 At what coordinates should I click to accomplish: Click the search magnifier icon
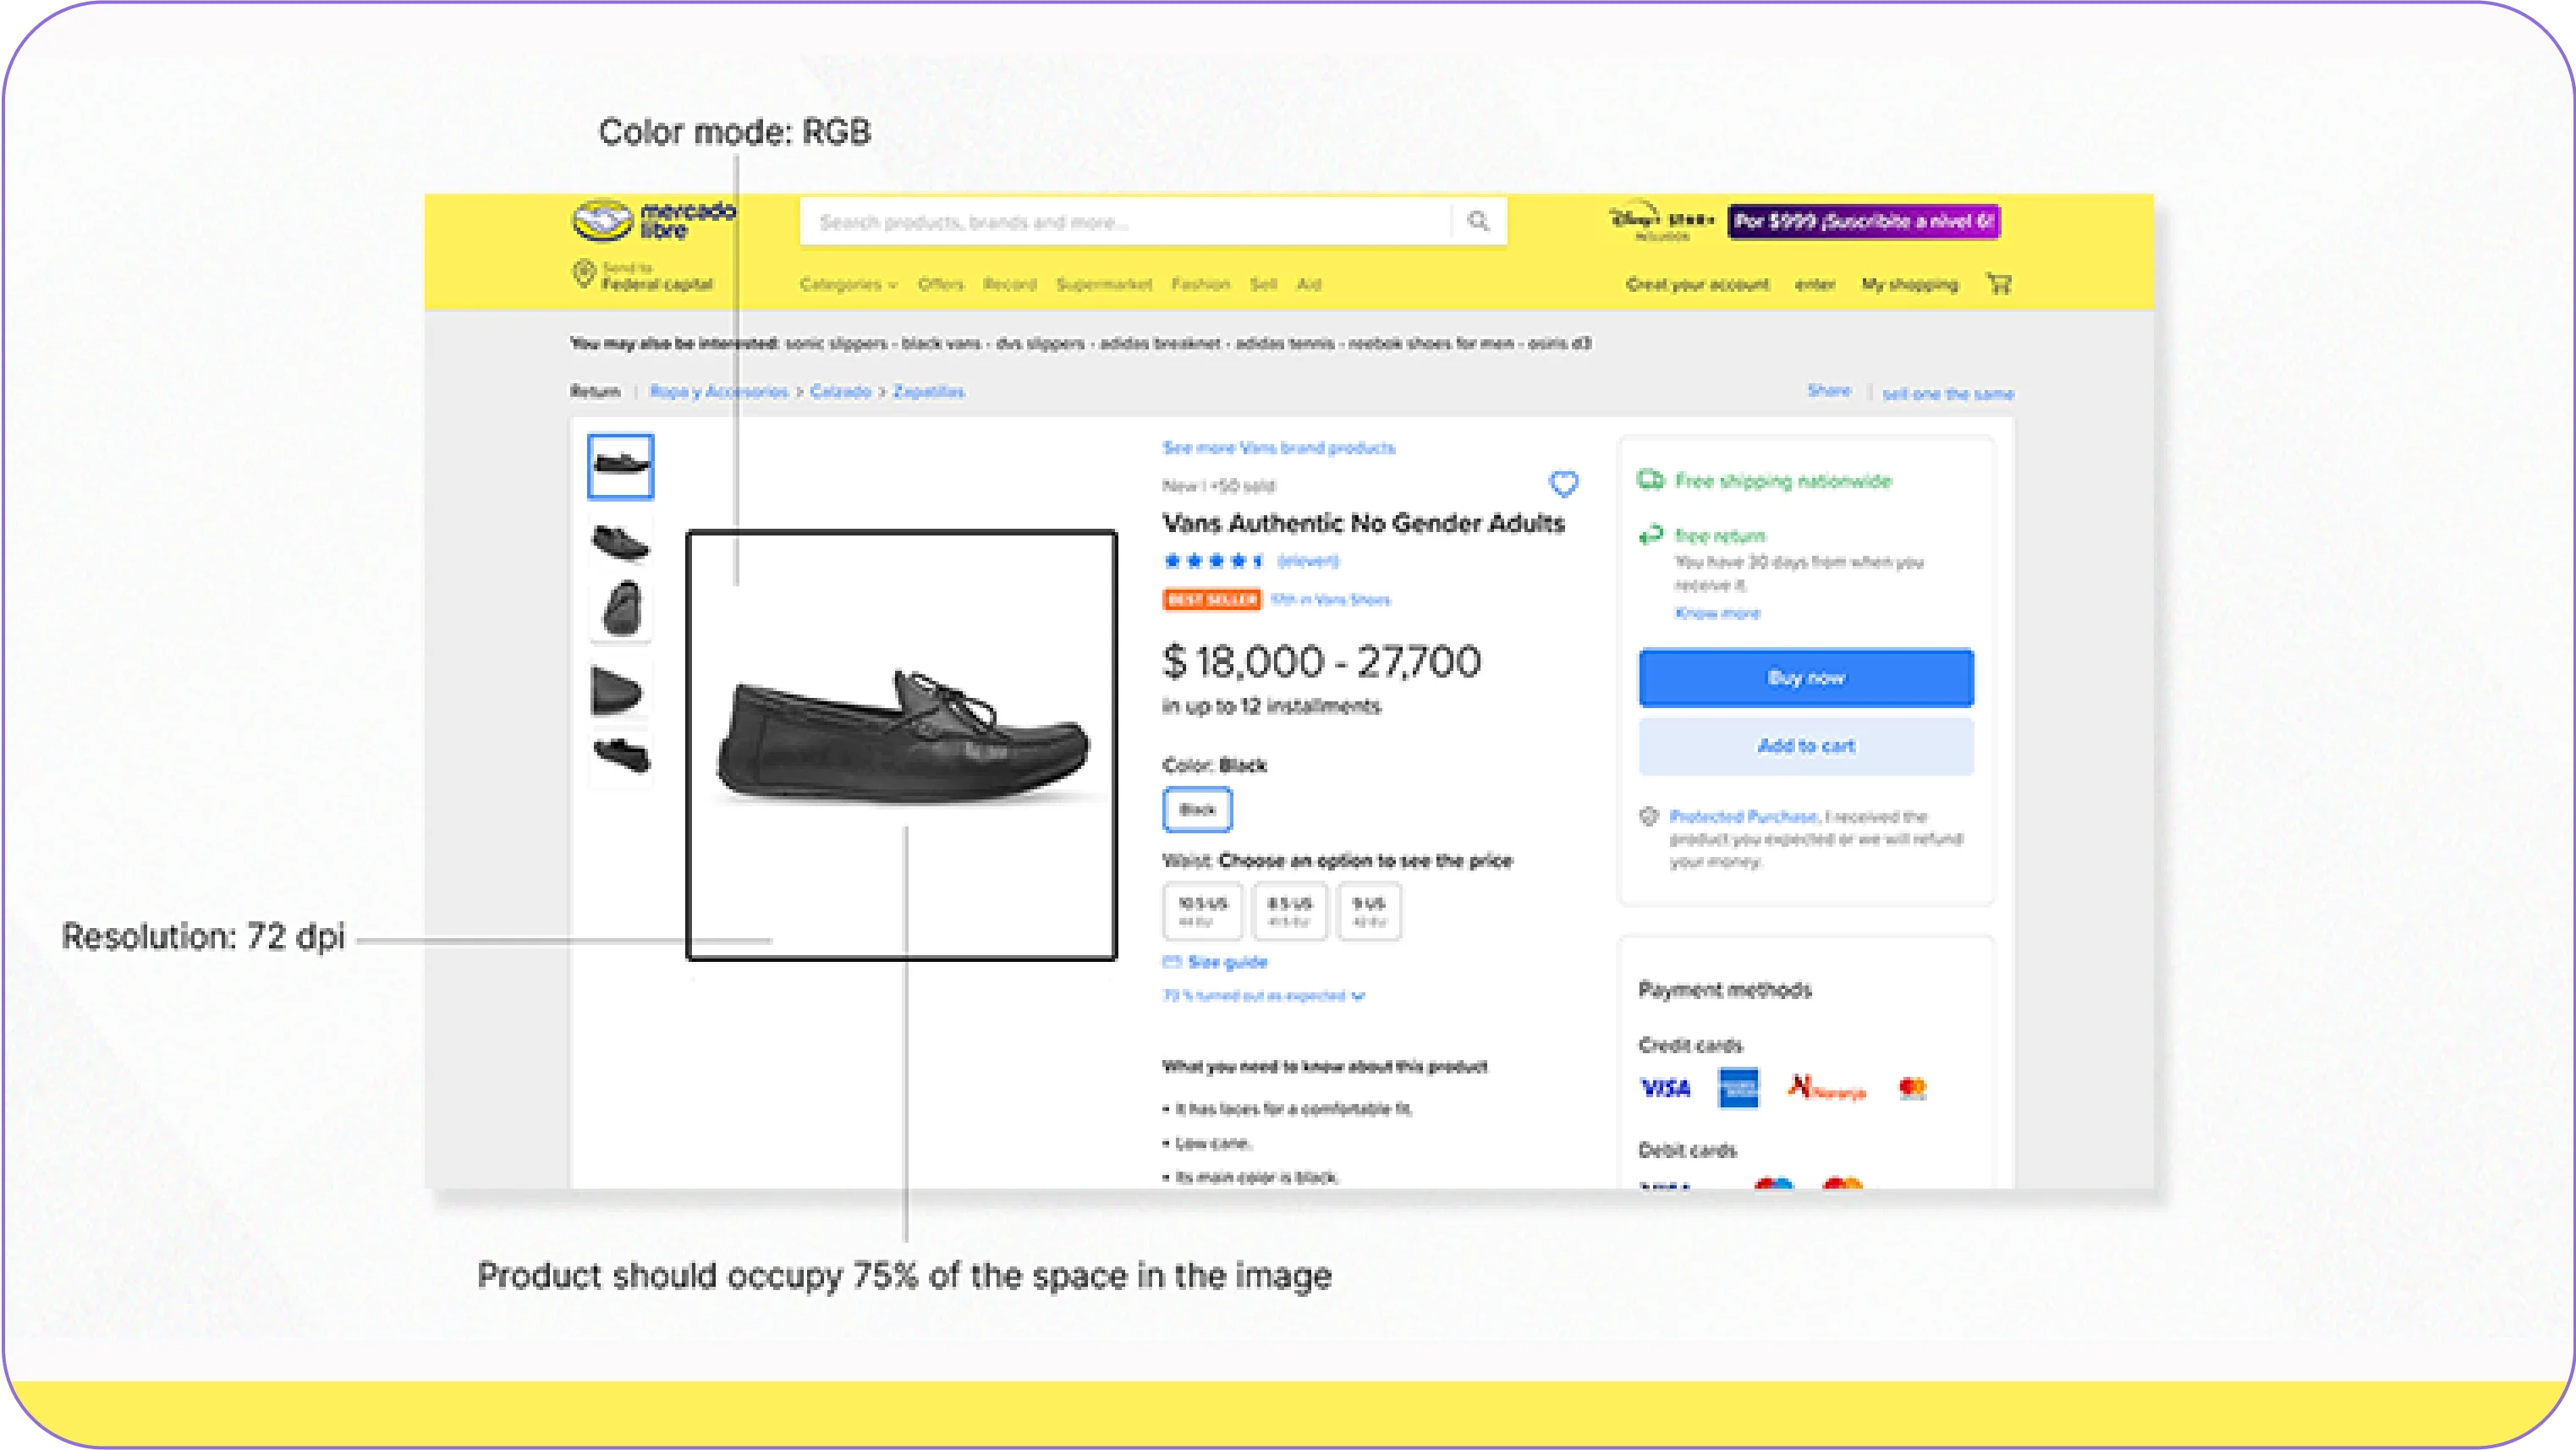[x=1478, y=221]
